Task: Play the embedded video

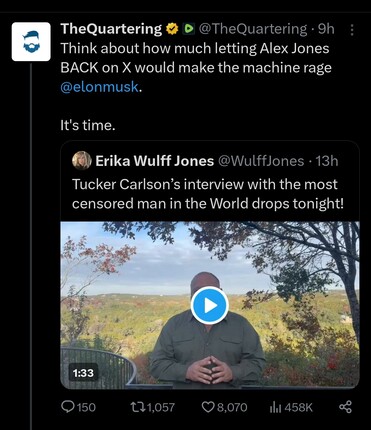Action: coord(210,305)
